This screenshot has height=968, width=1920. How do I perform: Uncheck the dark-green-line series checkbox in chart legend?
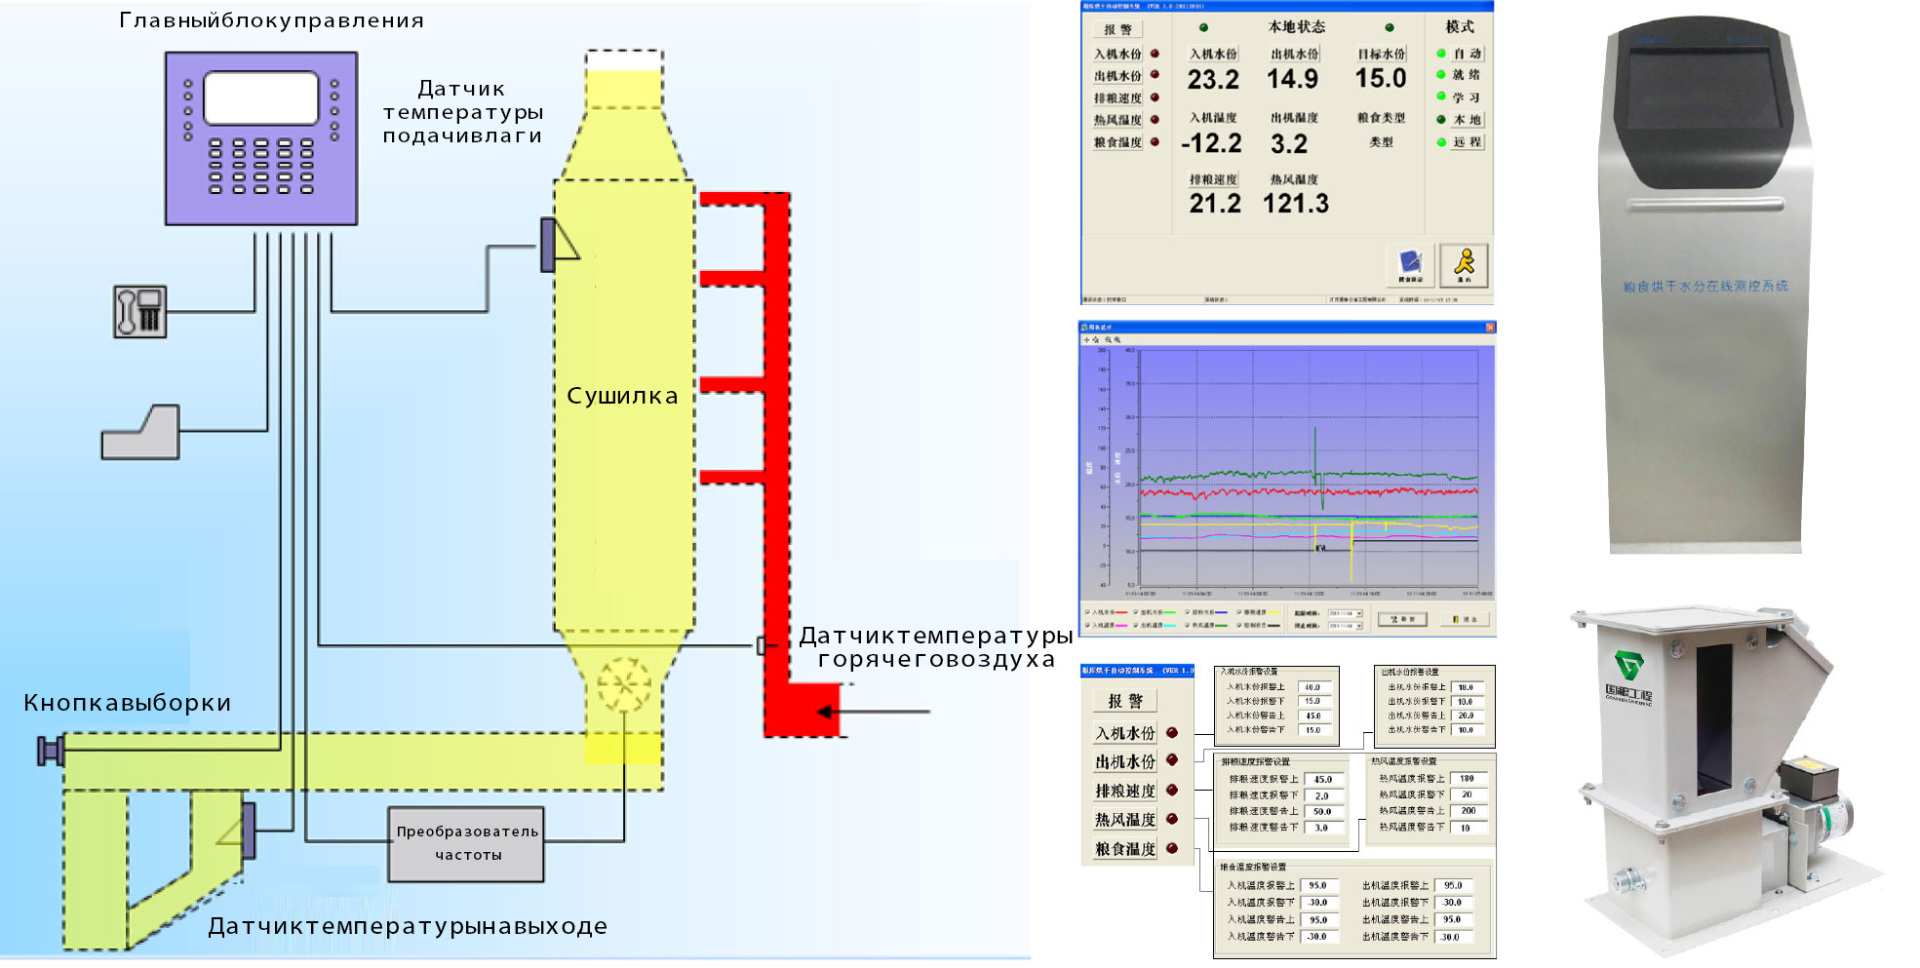point(1187,625)
